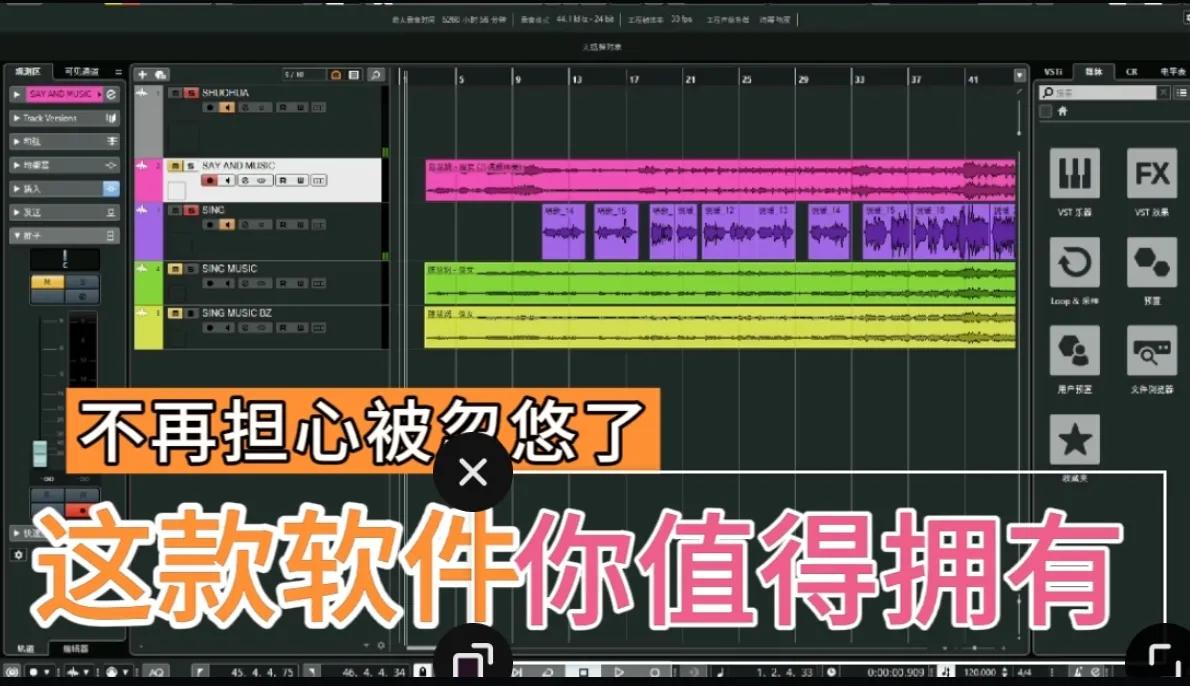Image resolution: width=1190 pixels, height=686 pixels.
Task: Click the Stop button in the transport
Action: point(583,672)
